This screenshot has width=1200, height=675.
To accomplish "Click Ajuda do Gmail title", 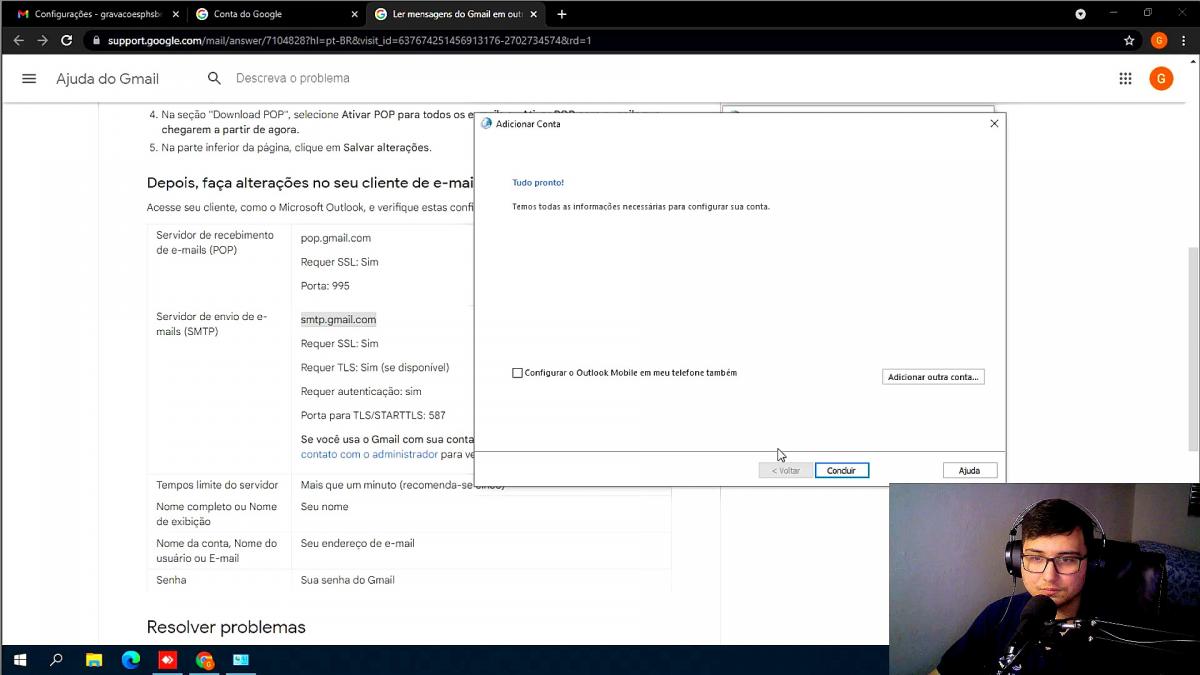I will (107, 79).
